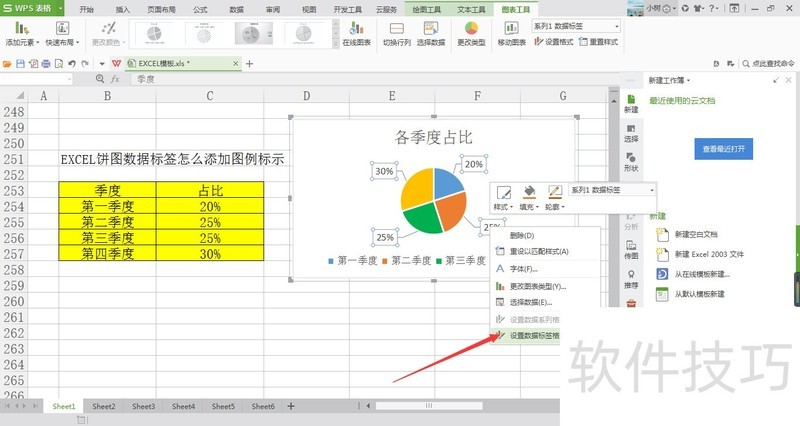Click 切换行列 switch row/column in the ribbon
Image resolution: width=800 pixels, height=426 pixels.
(x=396, y=34)
